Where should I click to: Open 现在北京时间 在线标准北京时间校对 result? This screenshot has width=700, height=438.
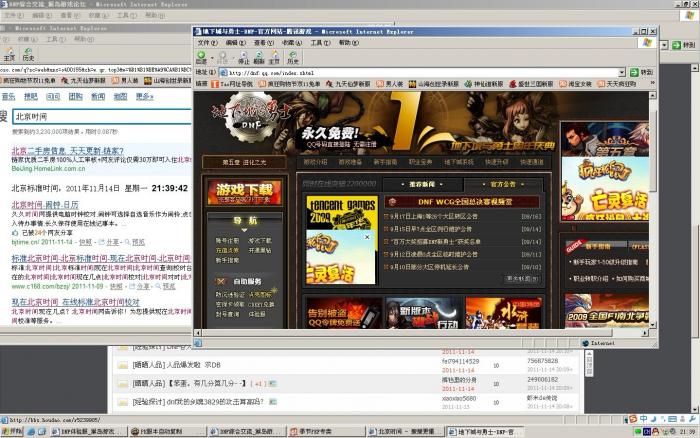tap(76, 302)
